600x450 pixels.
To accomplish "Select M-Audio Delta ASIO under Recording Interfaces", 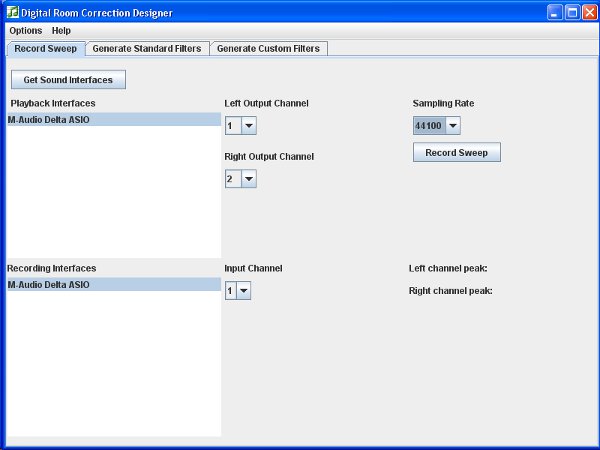I will tap(112, 285).
